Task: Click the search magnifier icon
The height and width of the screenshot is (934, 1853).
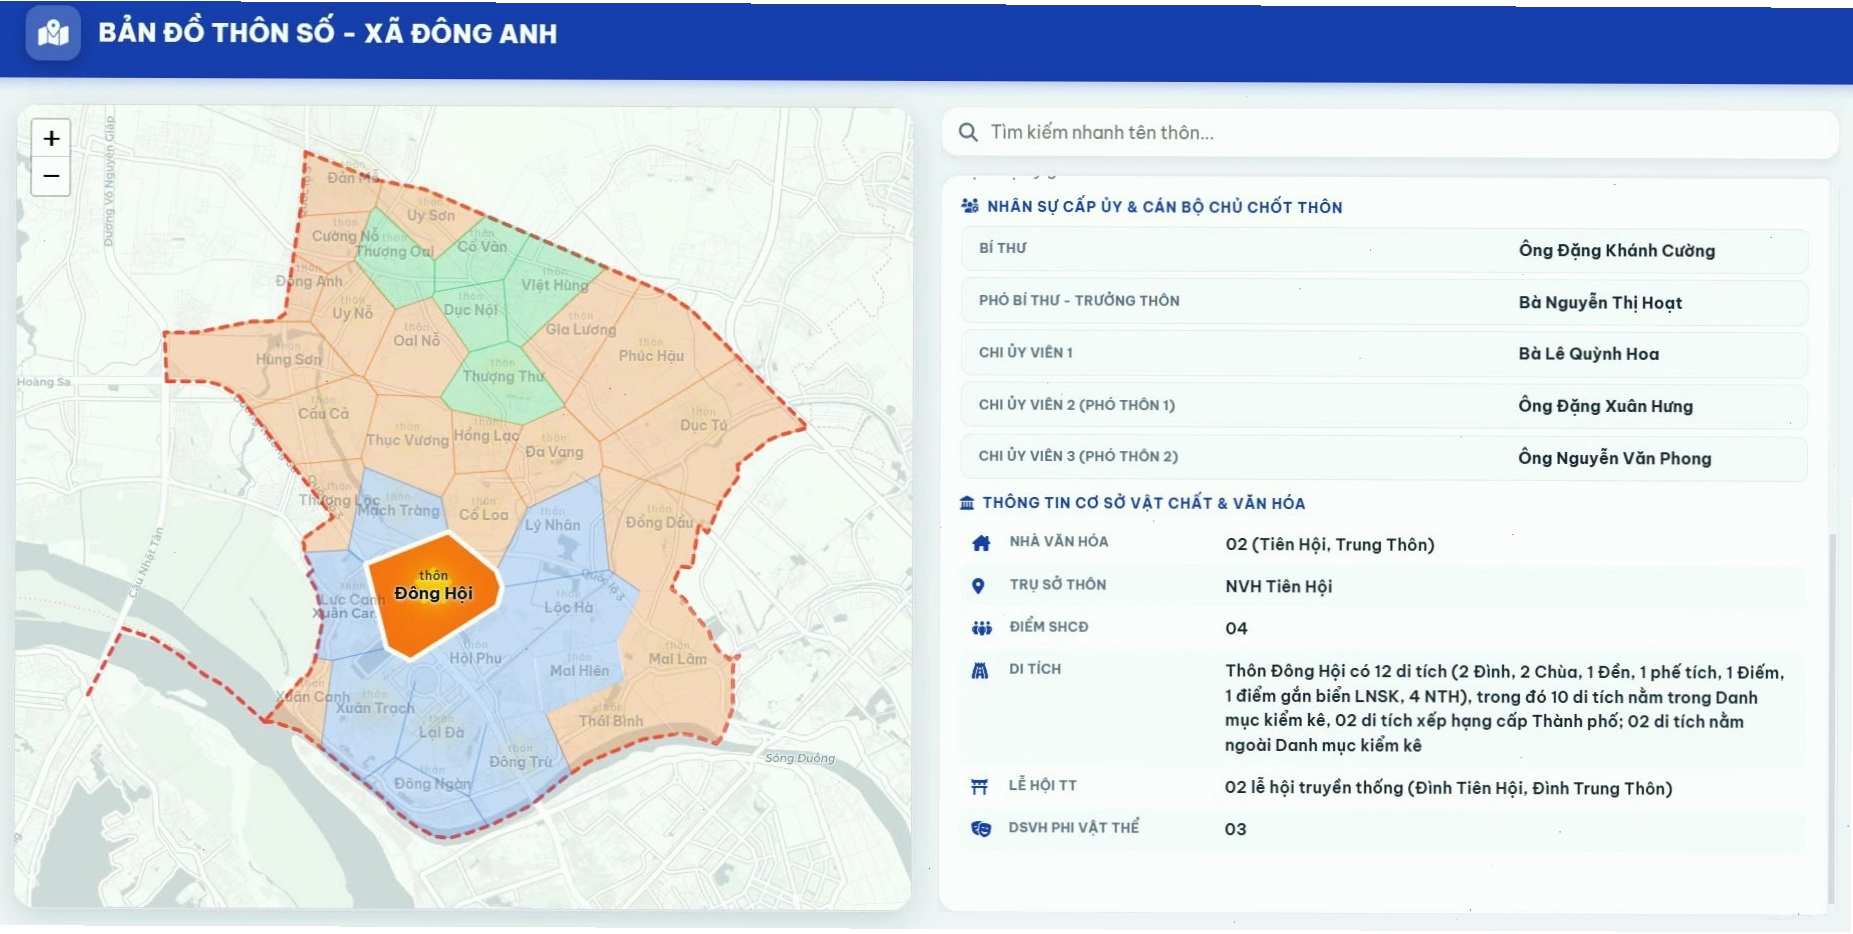Action: click(x=967, y=132)
